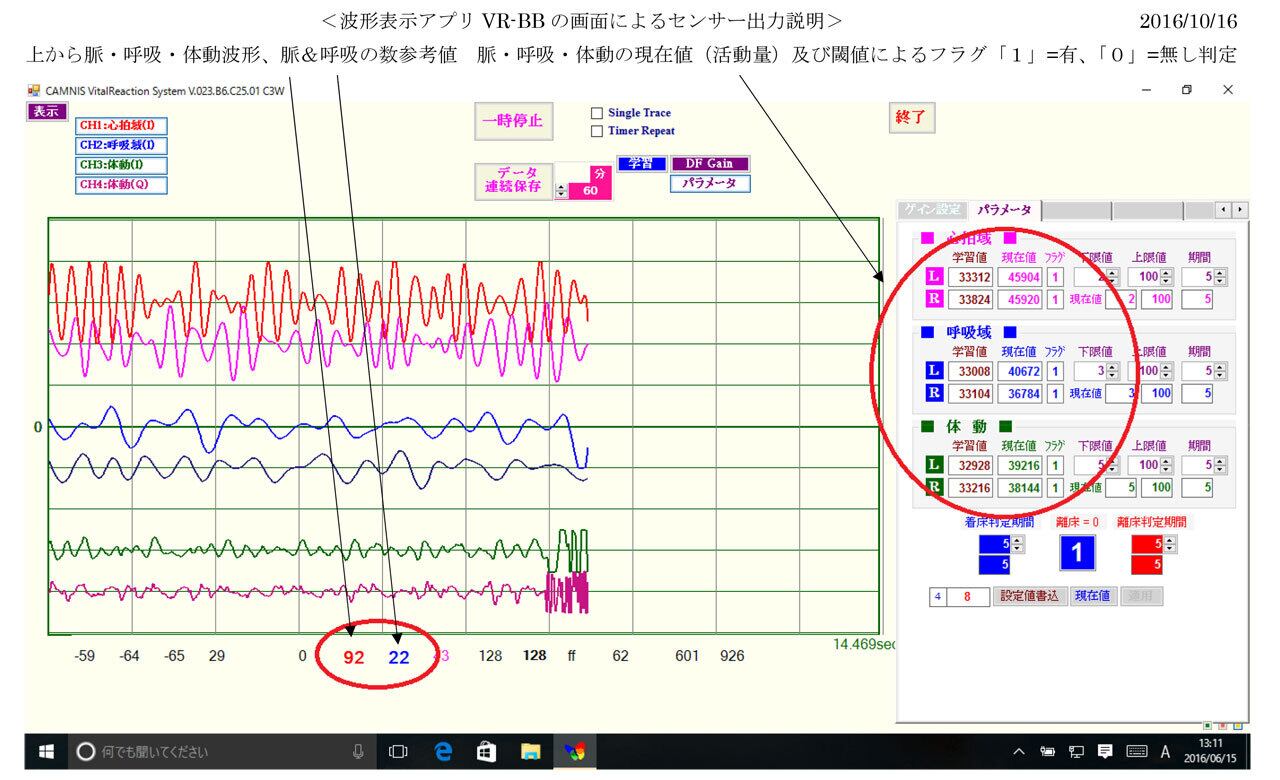Select the CAMNIS app taskbar icon
Image resolution: width=1280 pixels, height=780 pixels.
[x=575, y=751]
